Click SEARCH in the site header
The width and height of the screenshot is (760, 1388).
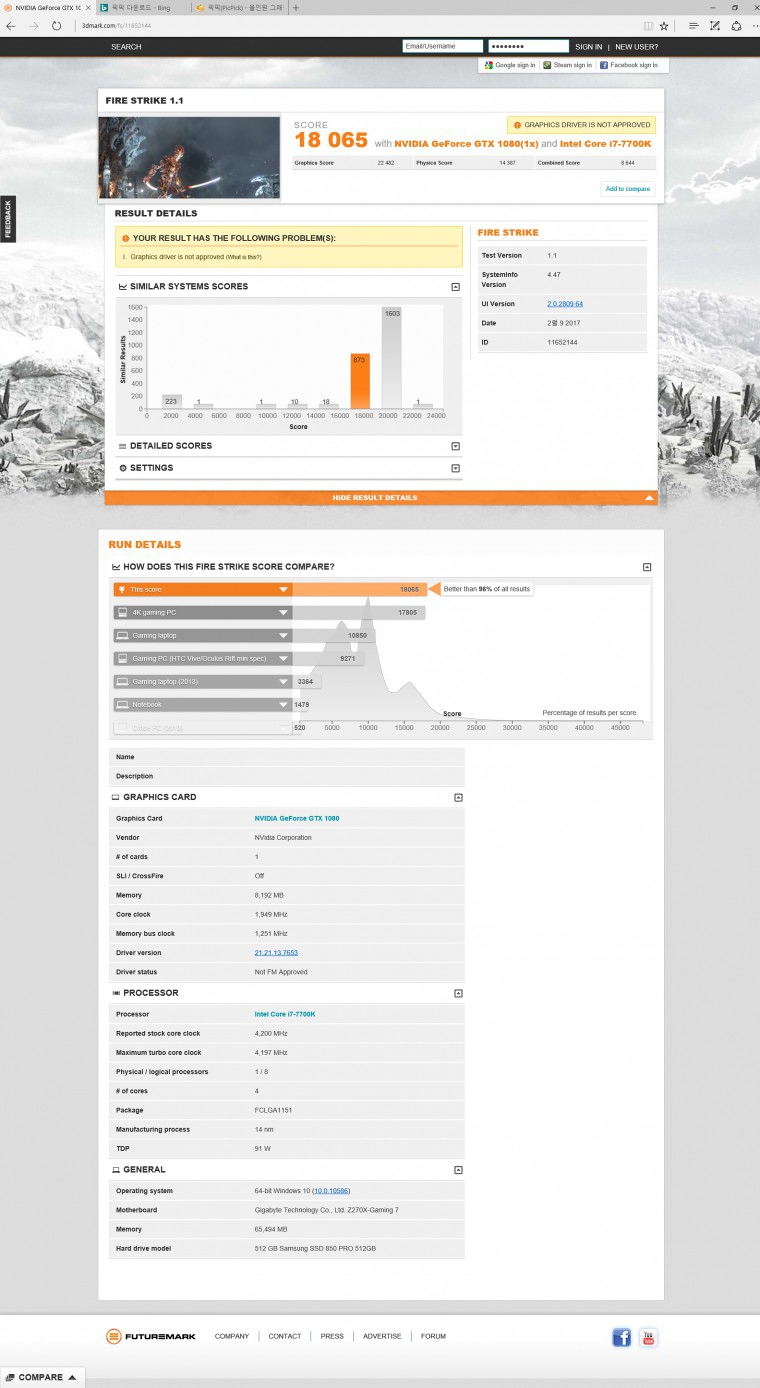(x=126, y=46)
